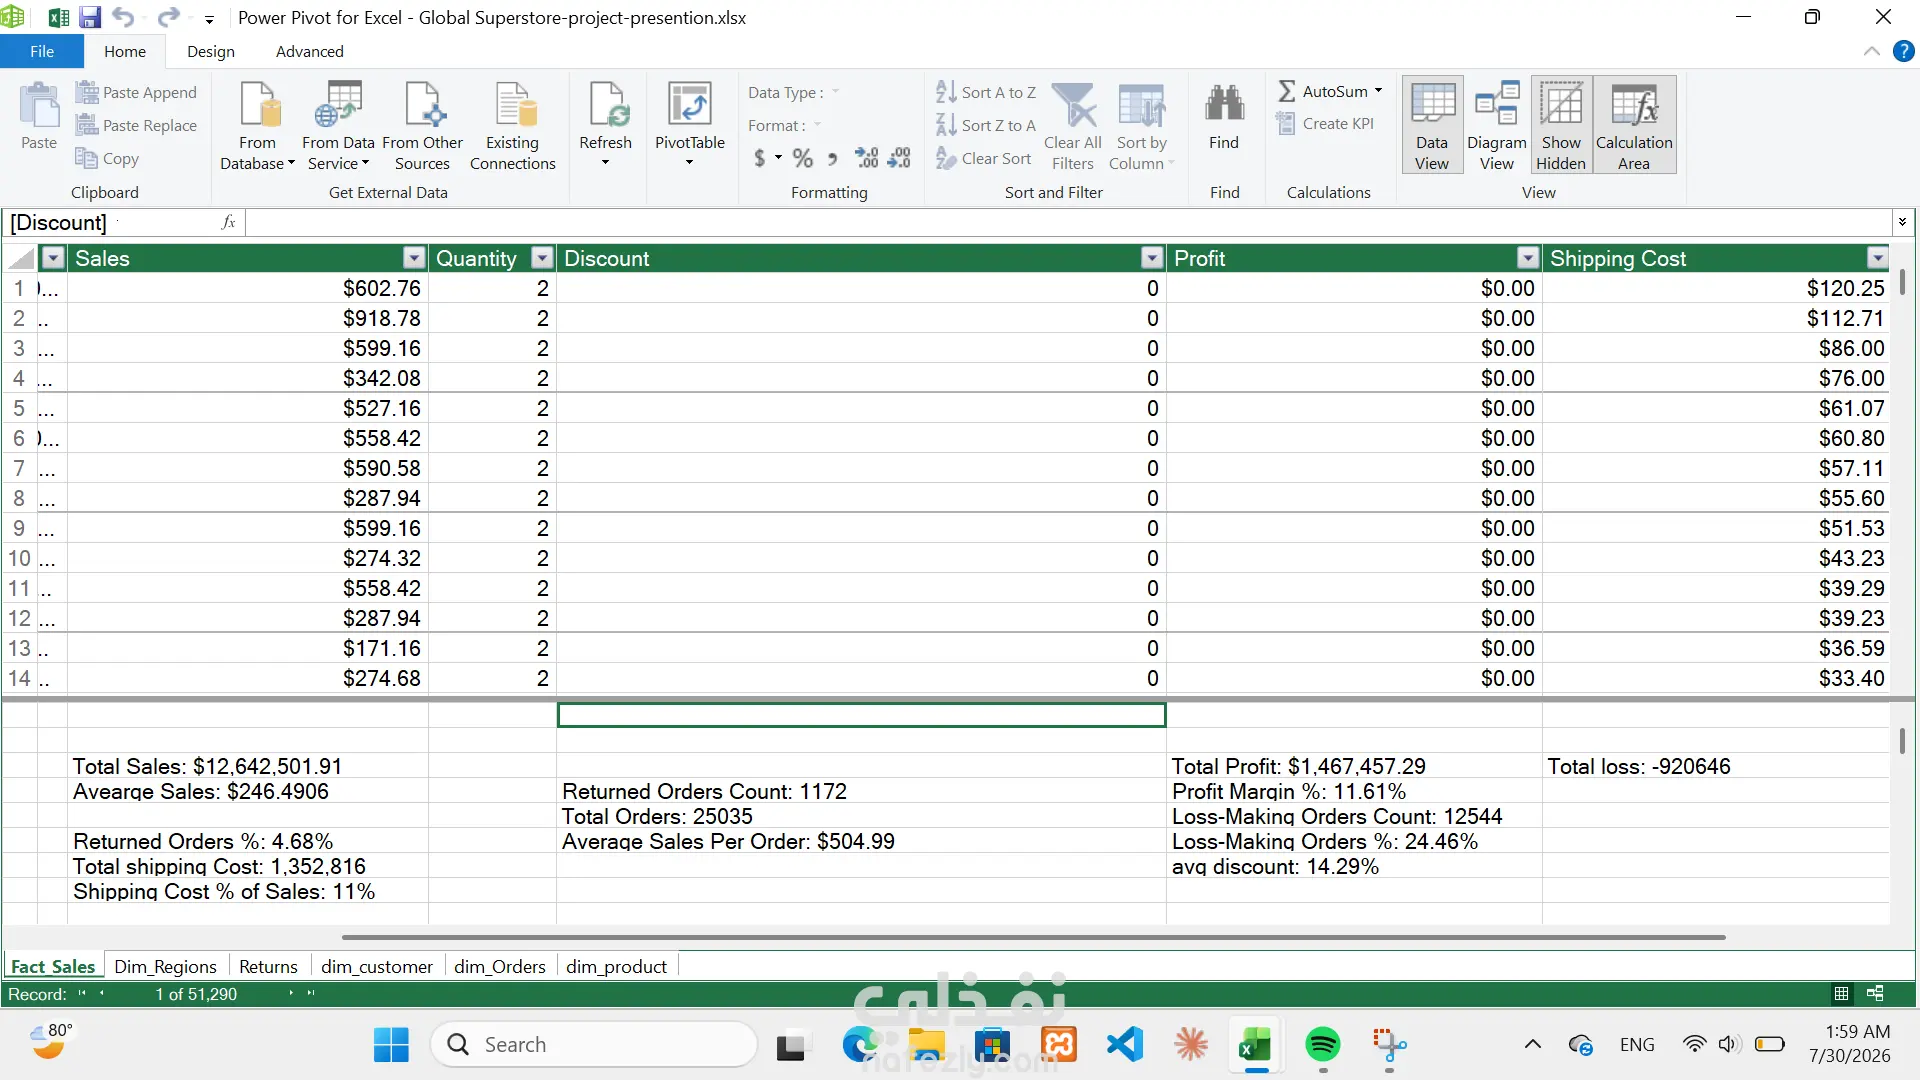Choose From Other Sources
The width and height of the screenshot is (1920, 1080).
(422, 126)
